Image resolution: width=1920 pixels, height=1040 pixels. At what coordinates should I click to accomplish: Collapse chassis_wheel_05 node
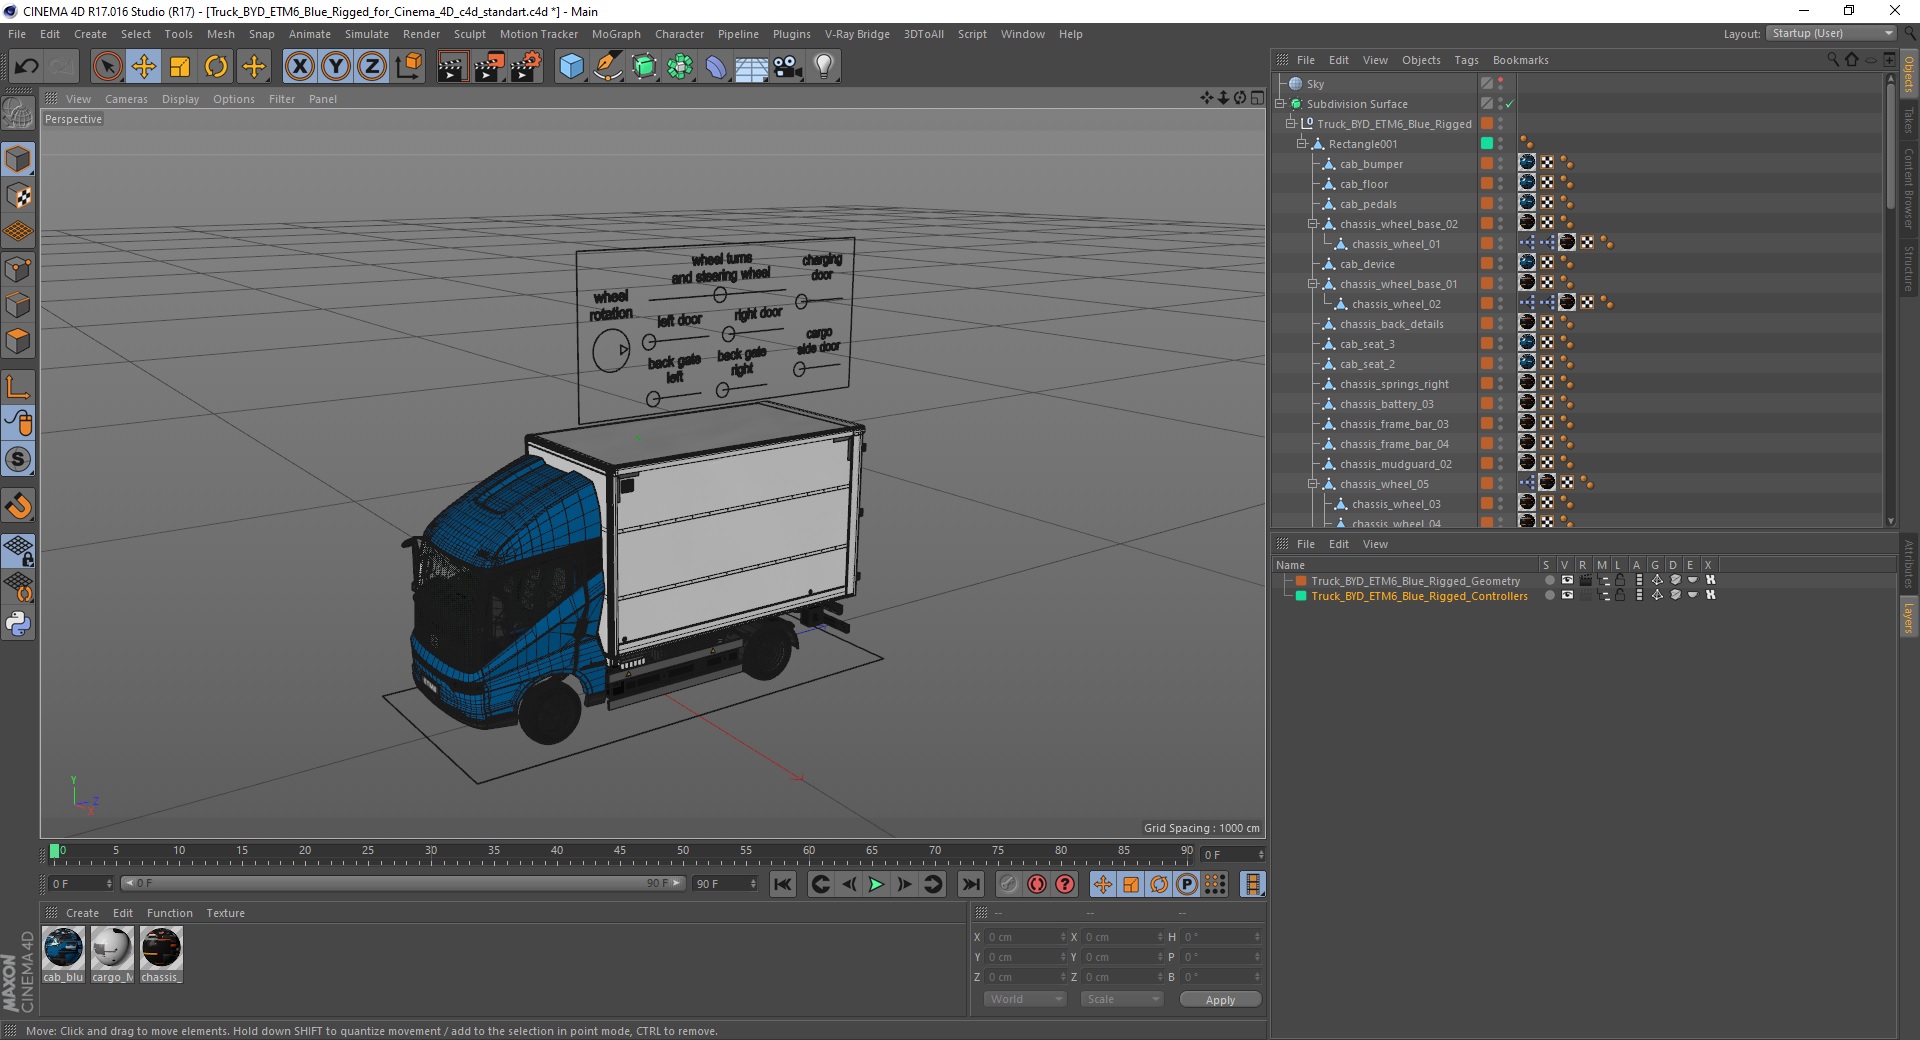[x=1313, y=484]
